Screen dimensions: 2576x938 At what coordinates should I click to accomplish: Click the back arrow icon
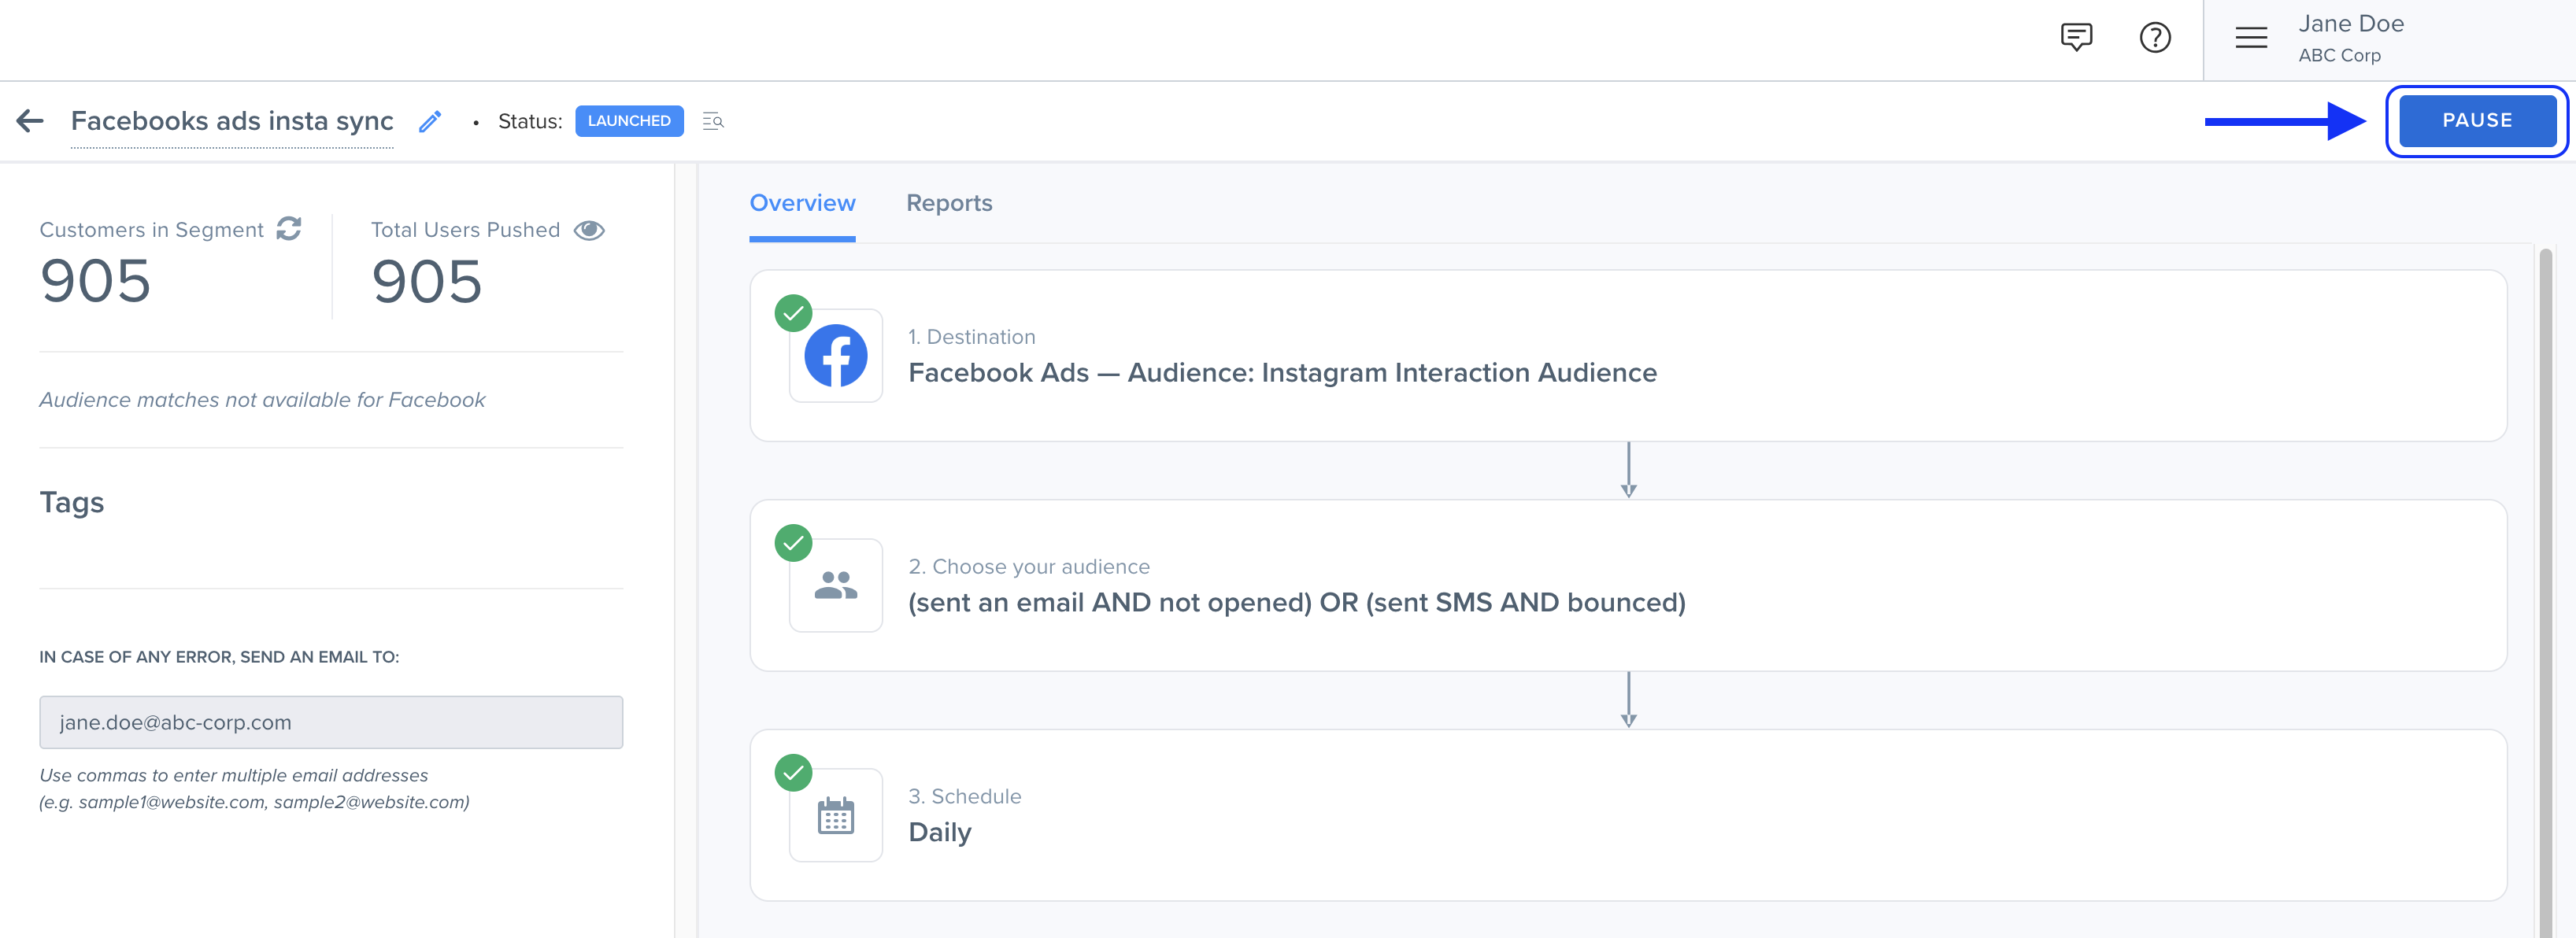tap(30, 121)
